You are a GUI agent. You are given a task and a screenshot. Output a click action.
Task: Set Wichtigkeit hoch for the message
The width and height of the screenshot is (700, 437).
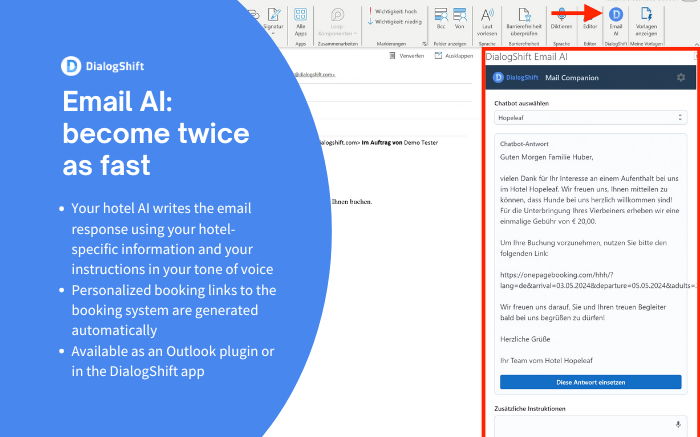[392, 11]
